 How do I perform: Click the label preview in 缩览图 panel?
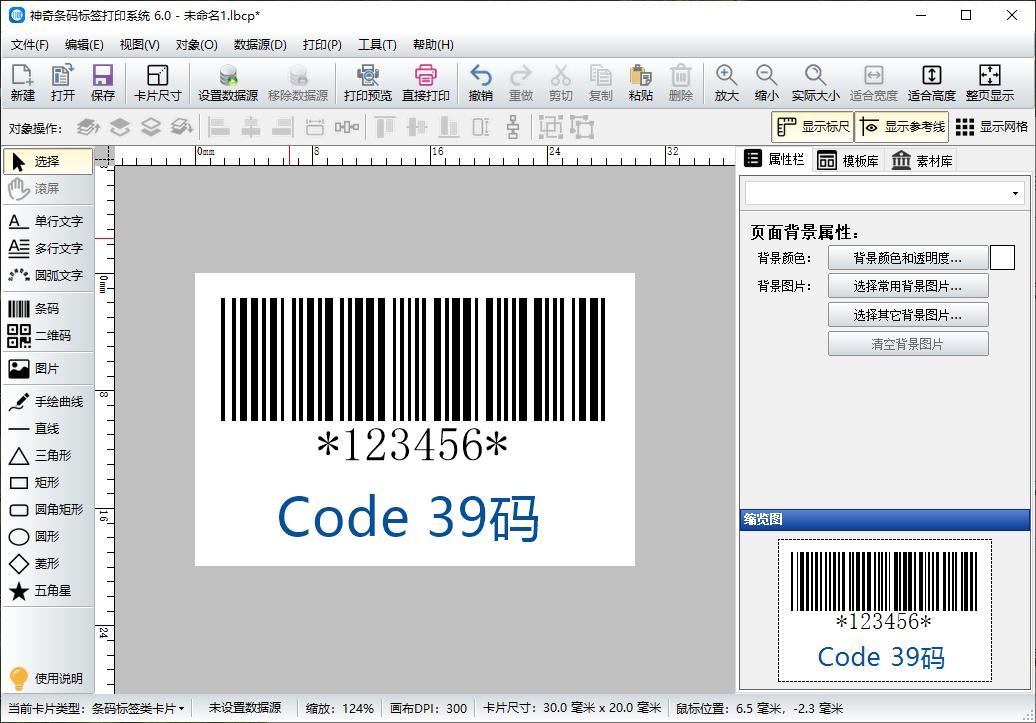pos(884,611)
